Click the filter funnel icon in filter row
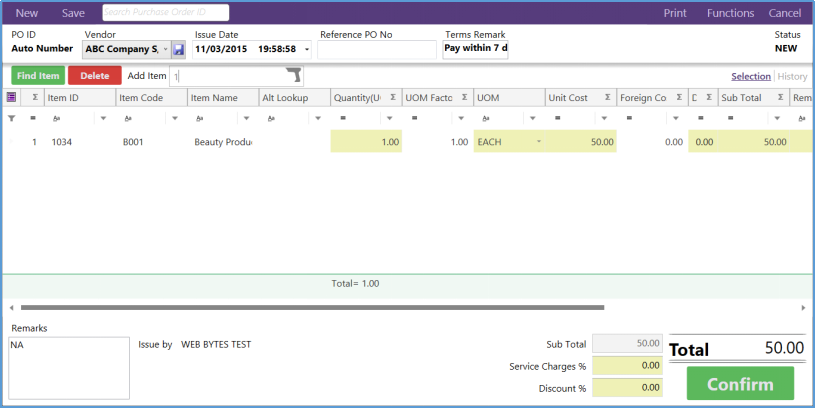This screenshot has width=815, height=408. 11,119
